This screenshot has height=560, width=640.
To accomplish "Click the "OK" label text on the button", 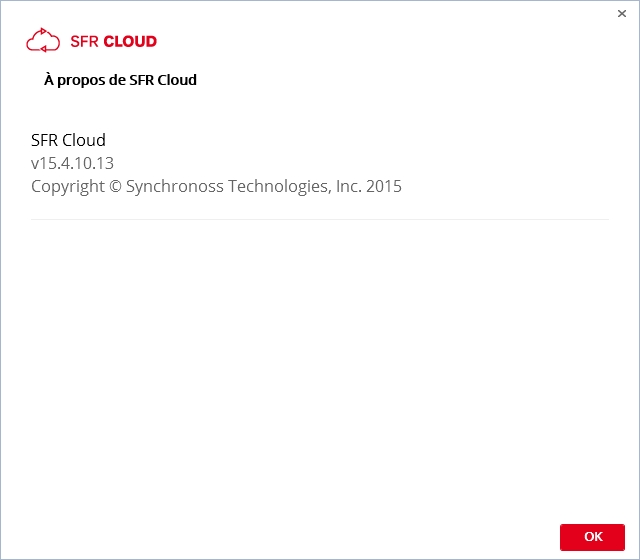I will coord(593,537).
